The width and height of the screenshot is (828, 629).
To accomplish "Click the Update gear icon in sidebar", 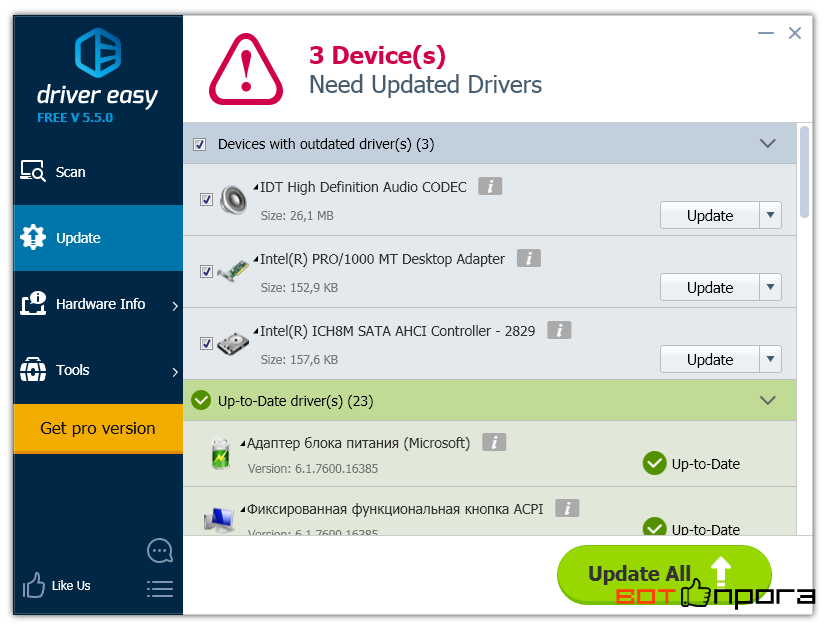I will coord(33,237).
